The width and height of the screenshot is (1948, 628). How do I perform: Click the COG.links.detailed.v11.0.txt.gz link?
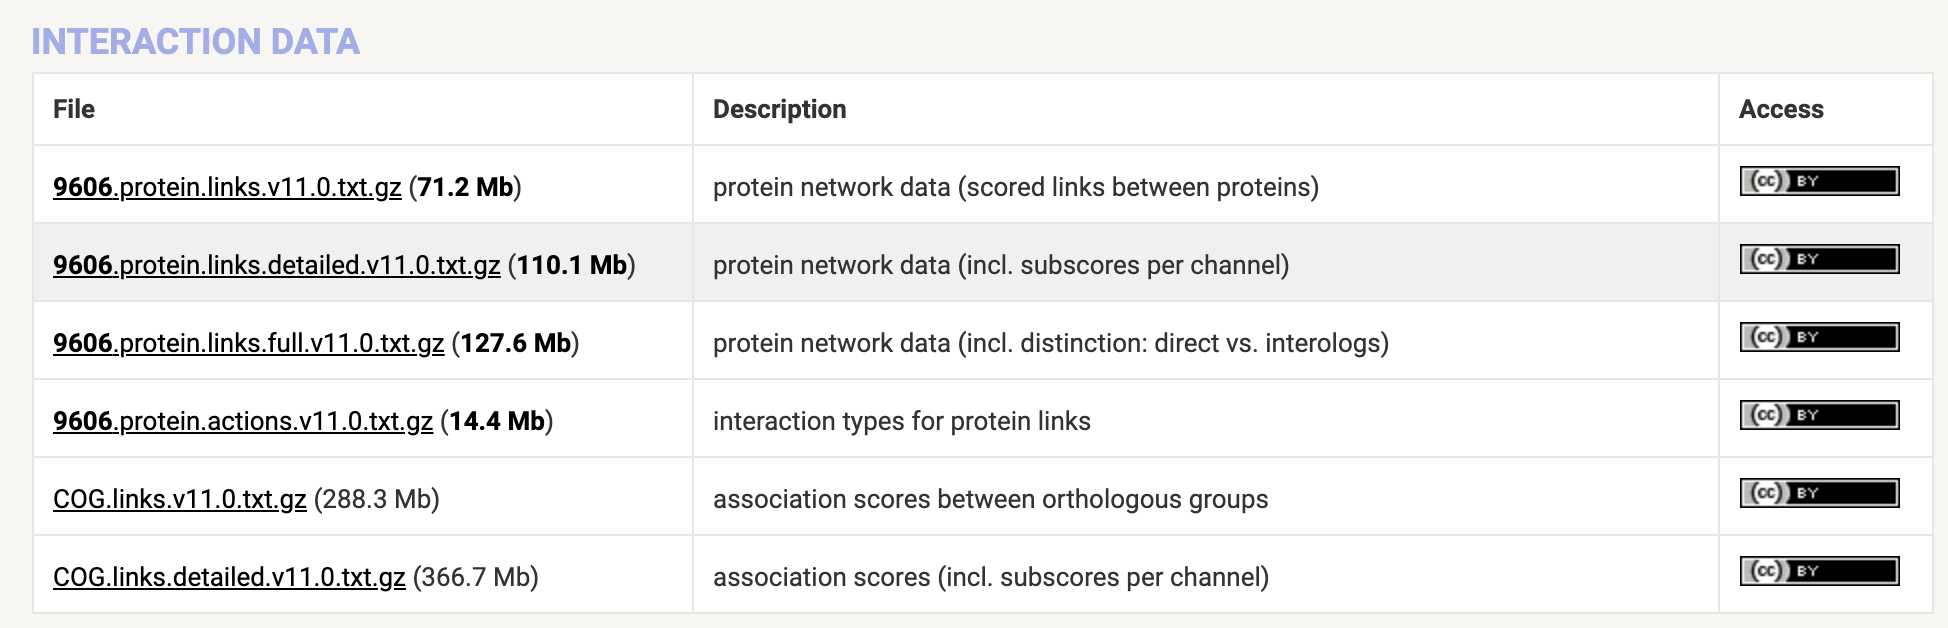click(229, 577)
